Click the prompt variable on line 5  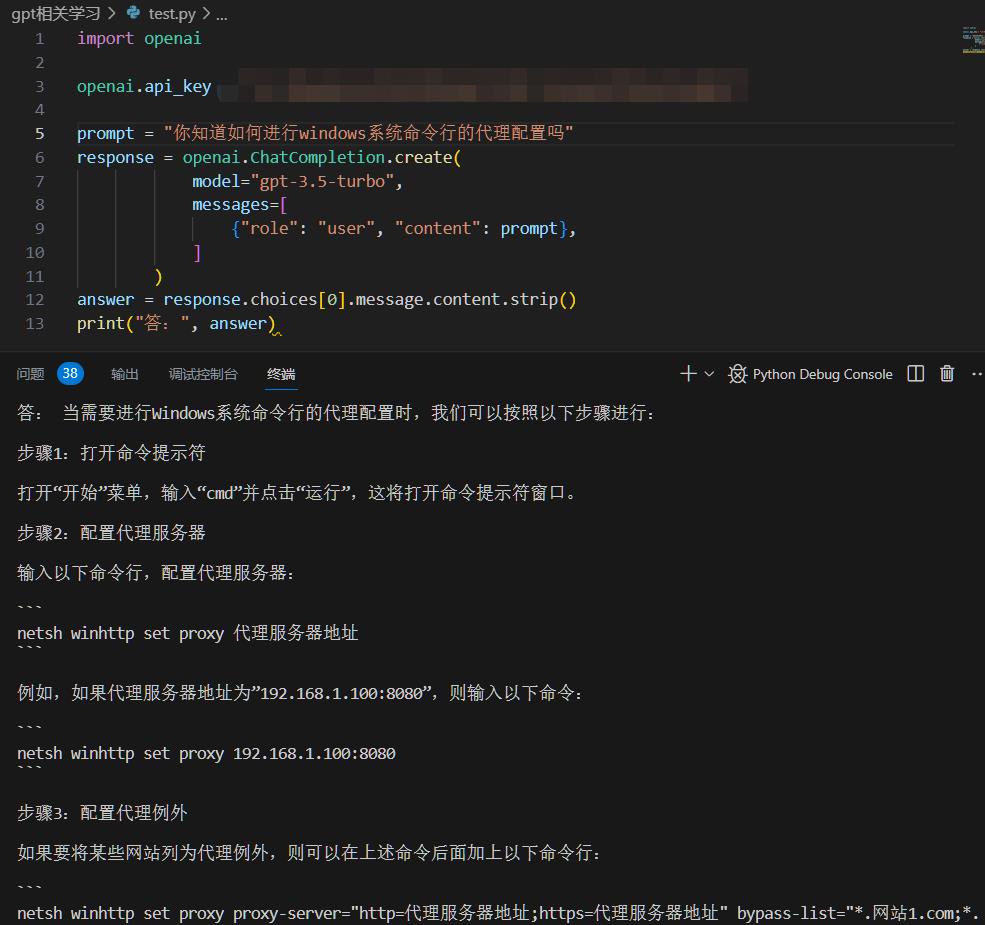point(104,133)
